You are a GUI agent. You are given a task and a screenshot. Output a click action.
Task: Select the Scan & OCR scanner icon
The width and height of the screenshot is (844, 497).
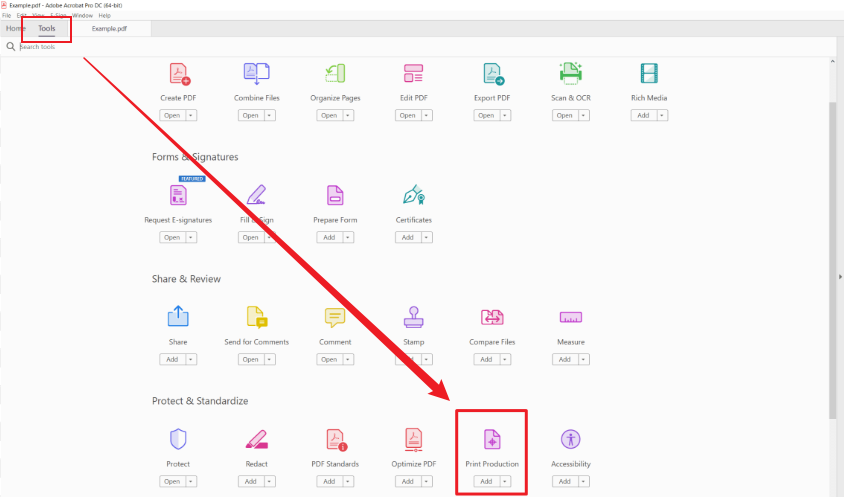[571, 73]
